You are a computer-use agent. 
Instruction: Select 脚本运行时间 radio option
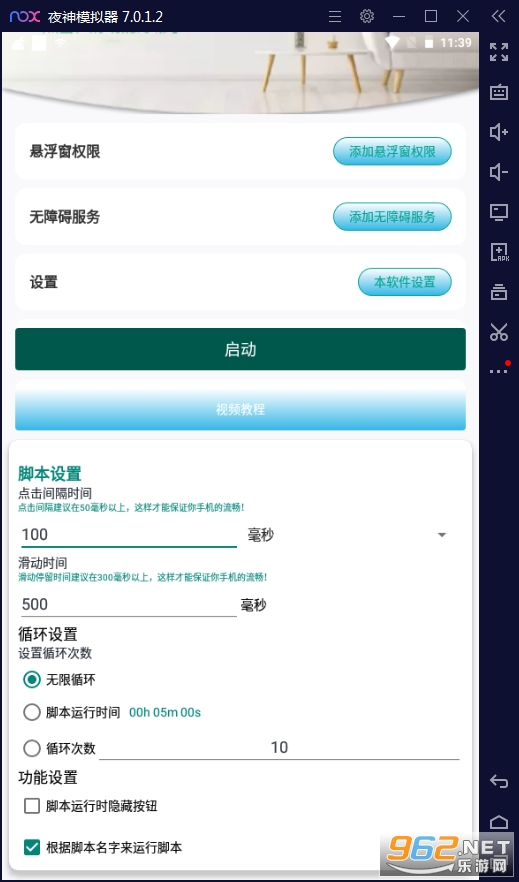(32, 713)
